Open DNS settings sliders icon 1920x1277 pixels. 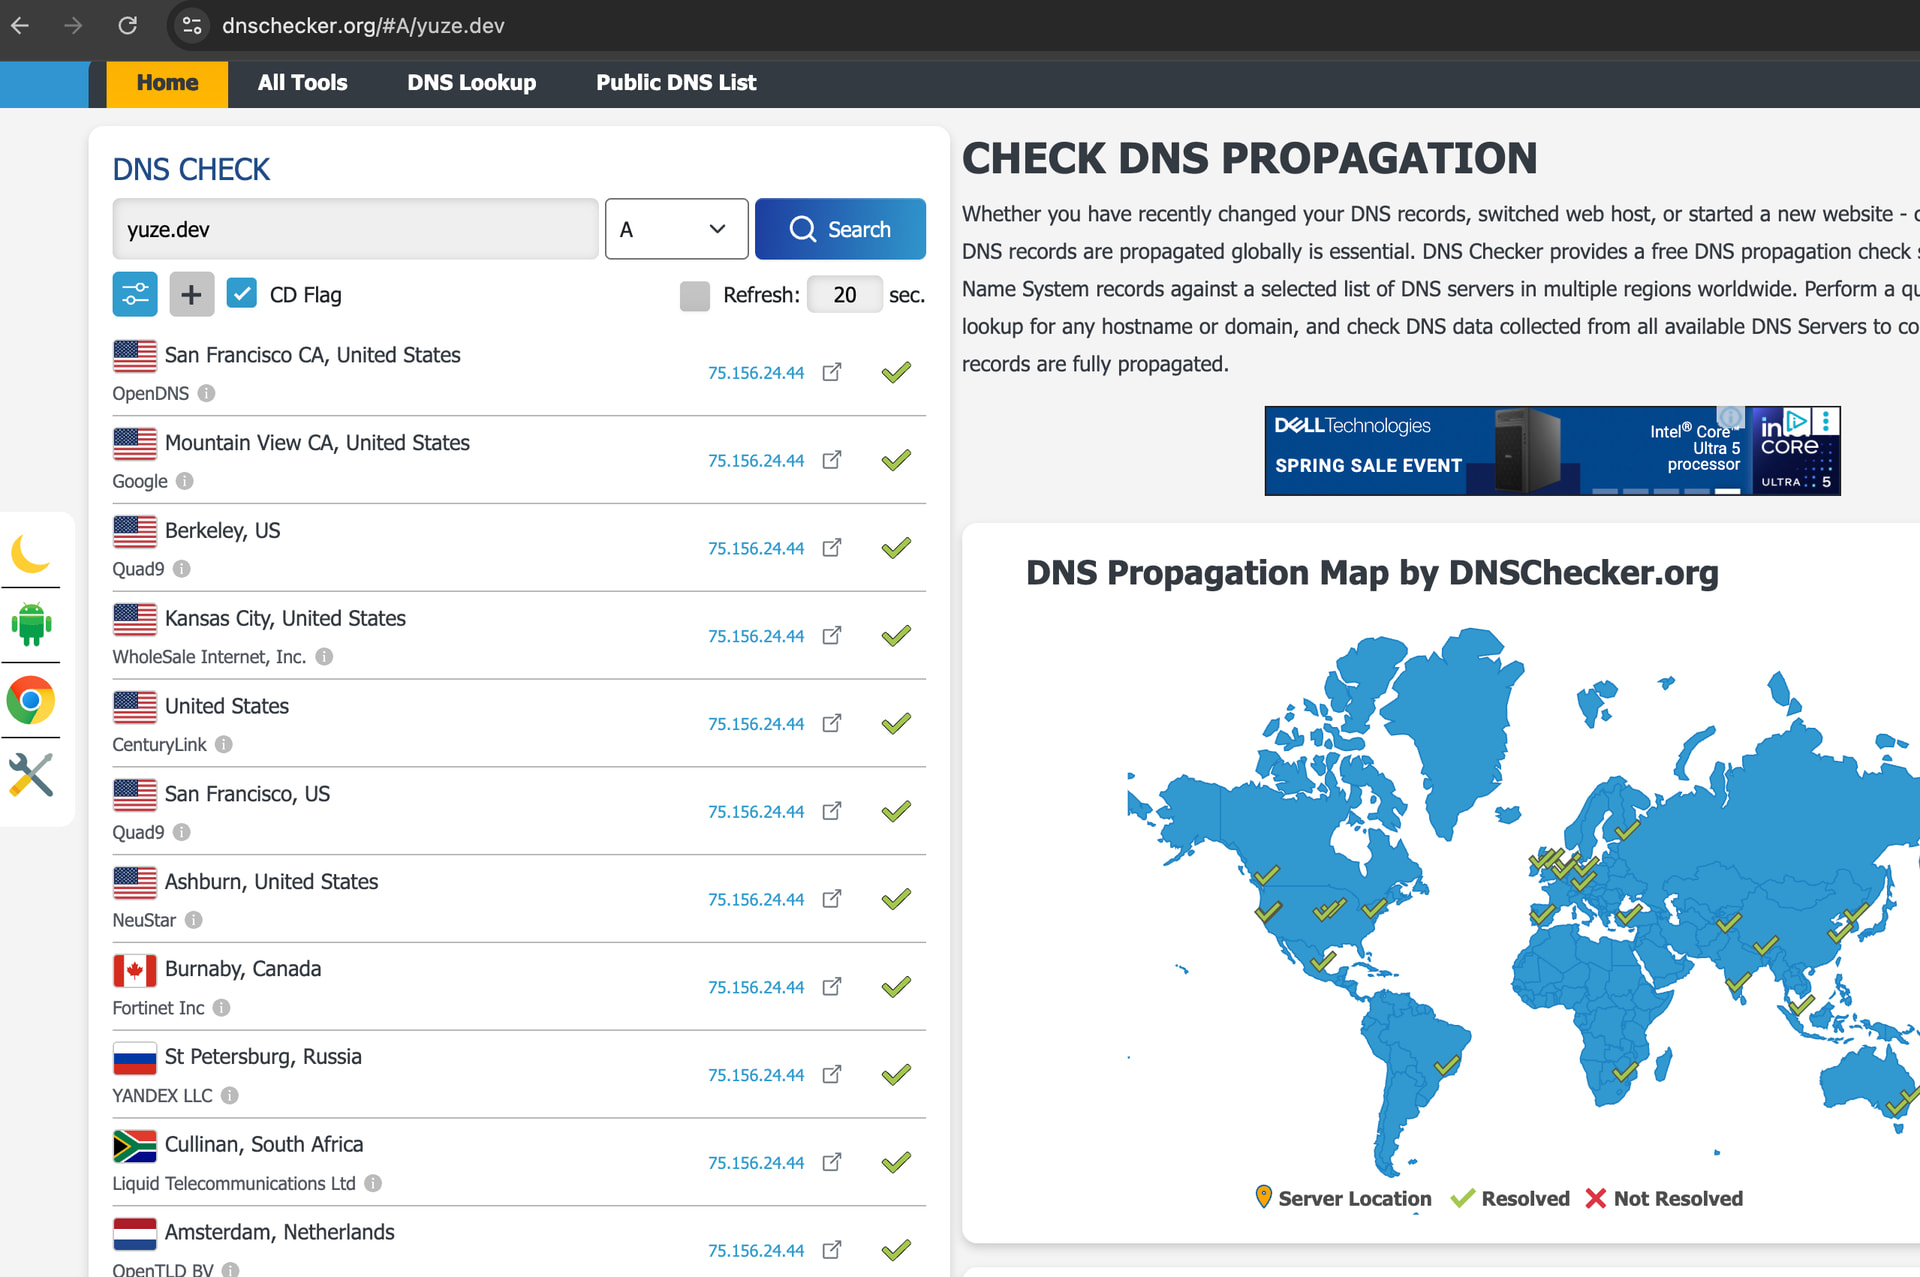coord(135,294)
